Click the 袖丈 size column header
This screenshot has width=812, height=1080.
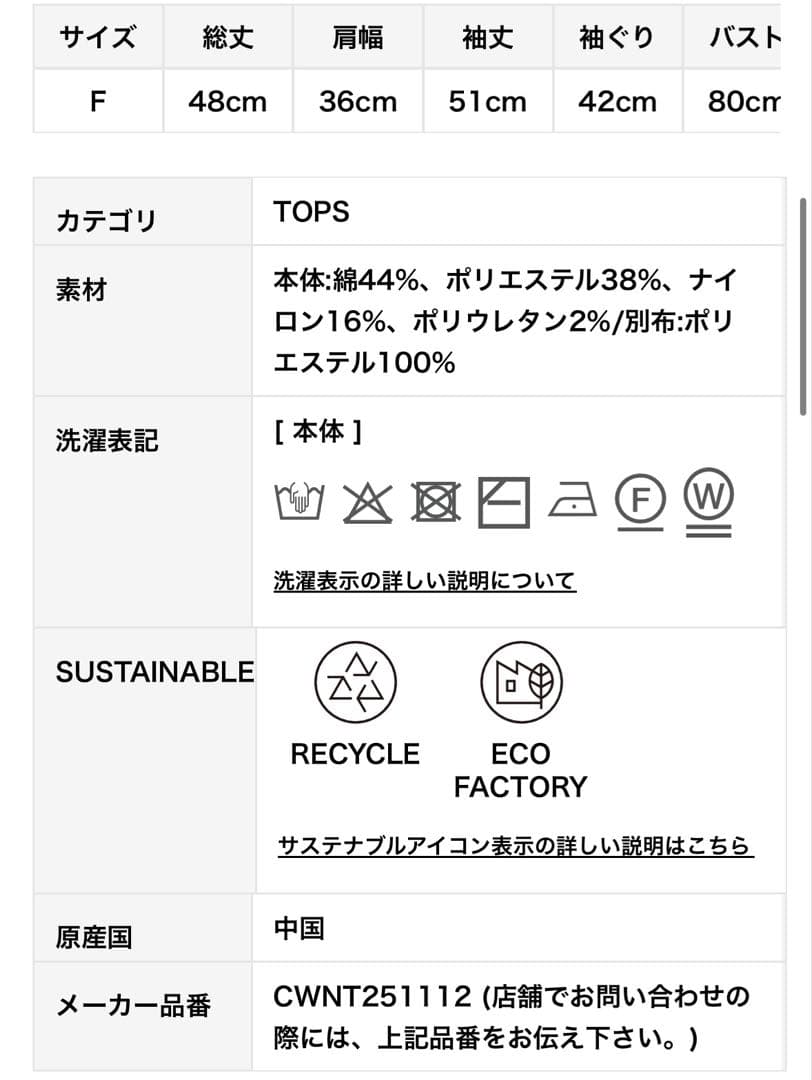pyautogui.click(x=488, y=38)
